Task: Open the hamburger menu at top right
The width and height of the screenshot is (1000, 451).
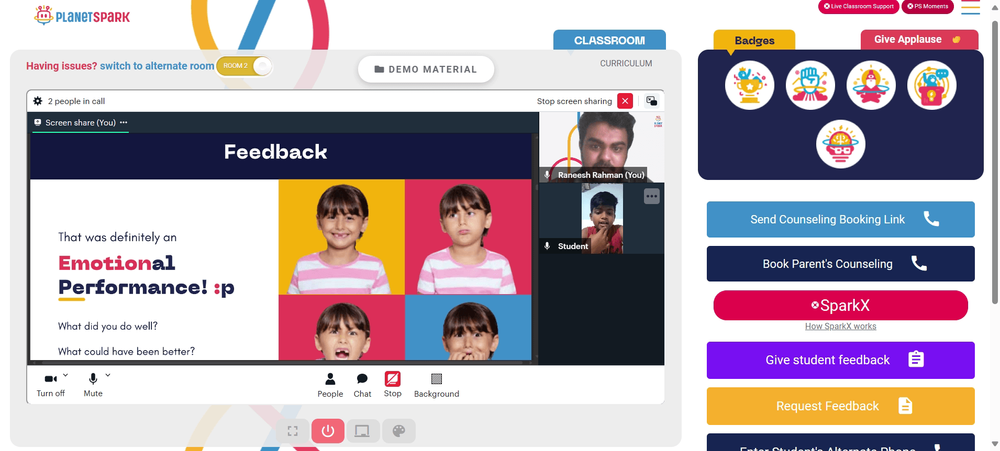Action: coord(970,7)
